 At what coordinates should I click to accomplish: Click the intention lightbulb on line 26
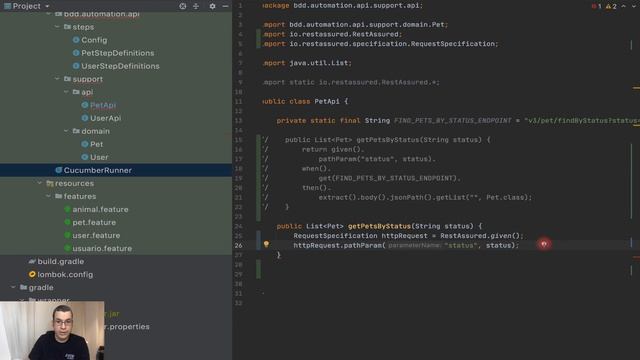coord(266,244)
